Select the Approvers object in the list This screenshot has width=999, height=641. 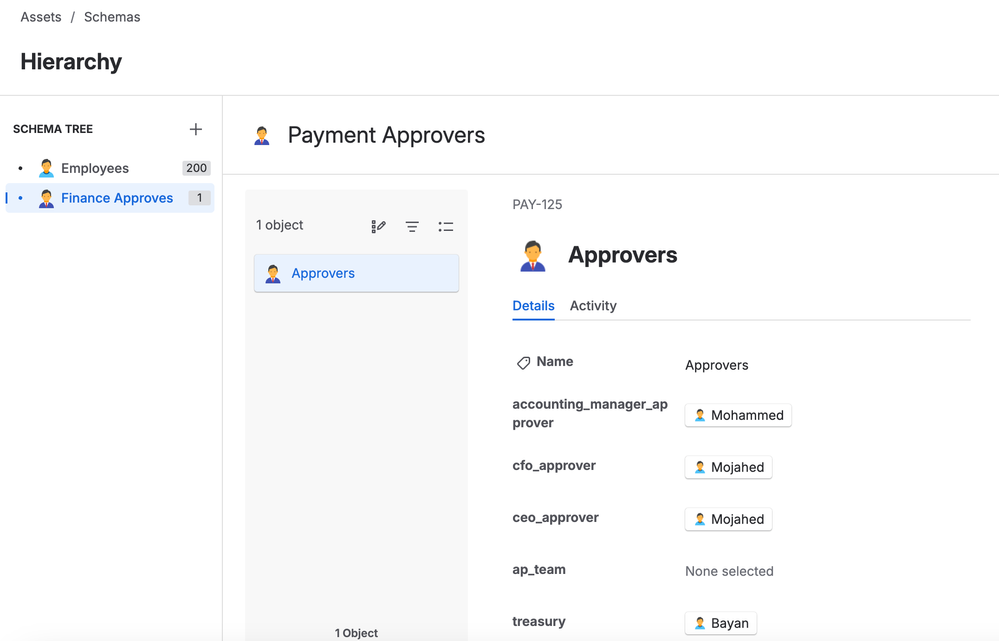click(356, 273)
